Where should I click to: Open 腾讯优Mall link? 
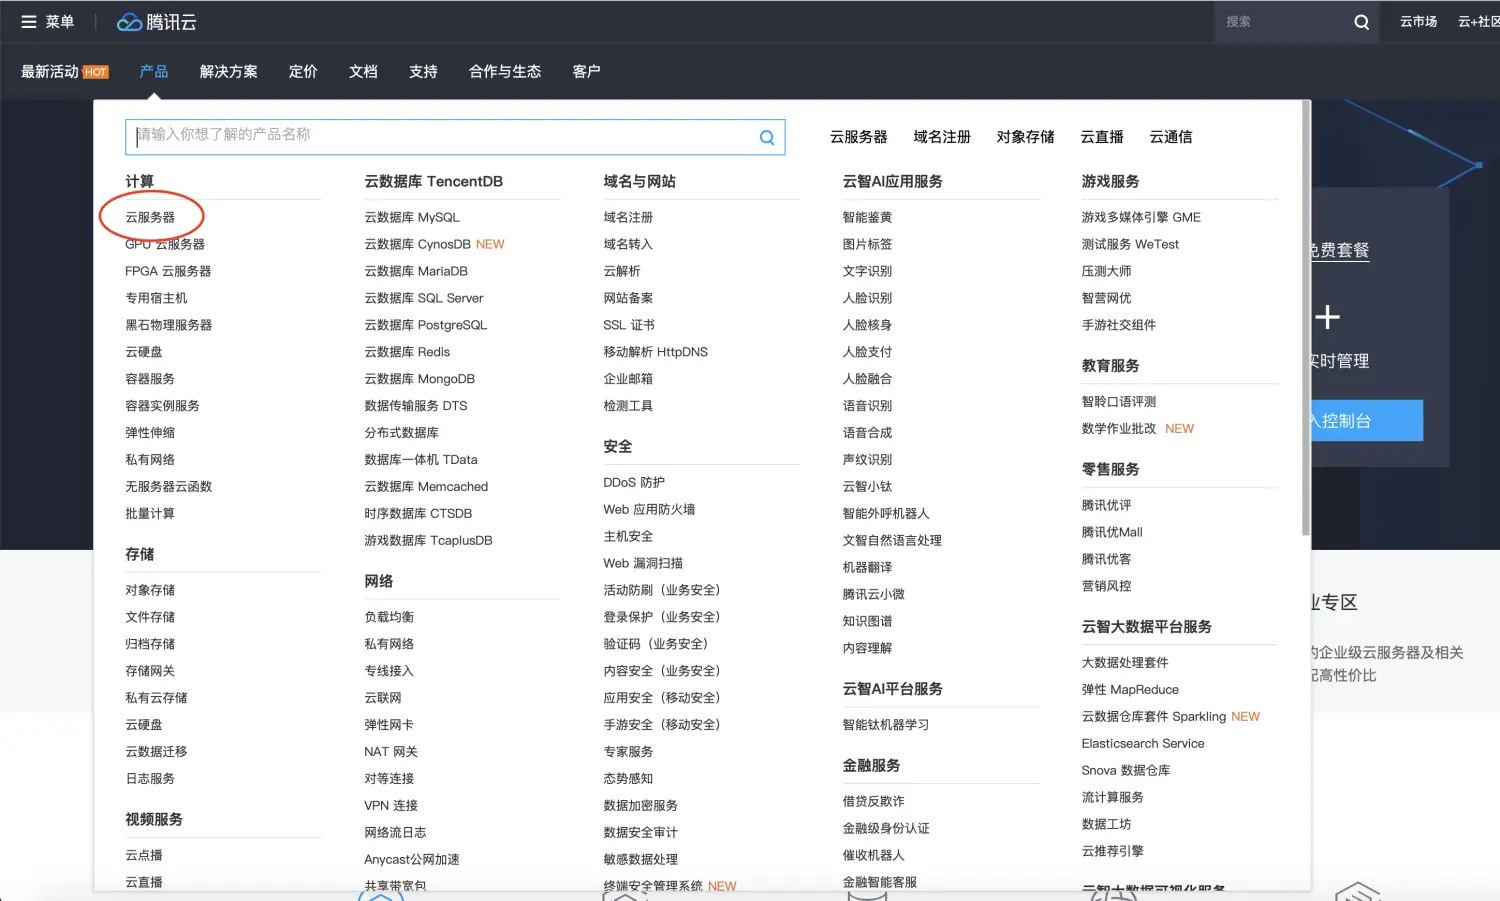(1112, 533)
